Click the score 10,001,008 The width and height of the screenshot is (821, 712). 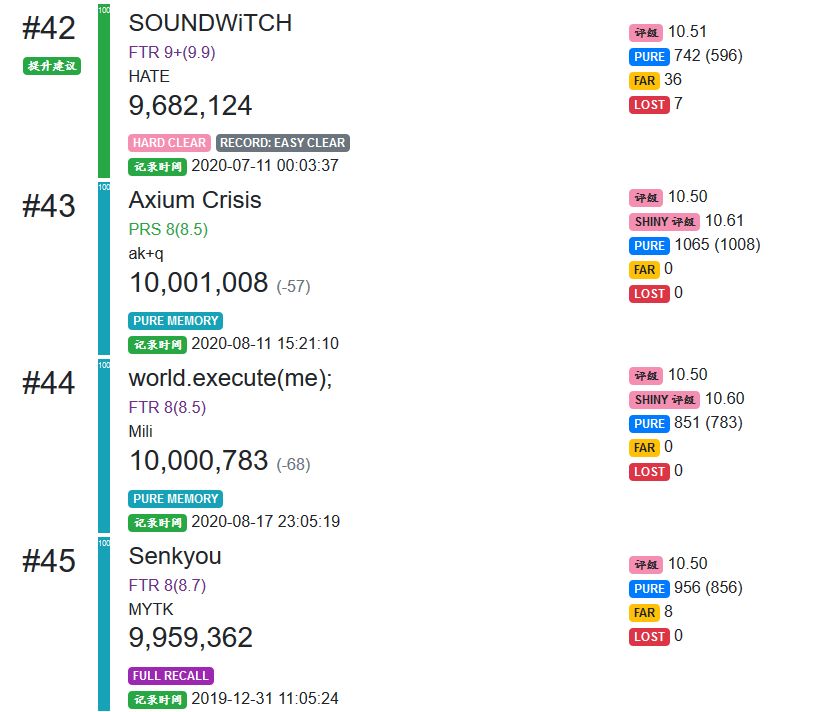(198, 283)
